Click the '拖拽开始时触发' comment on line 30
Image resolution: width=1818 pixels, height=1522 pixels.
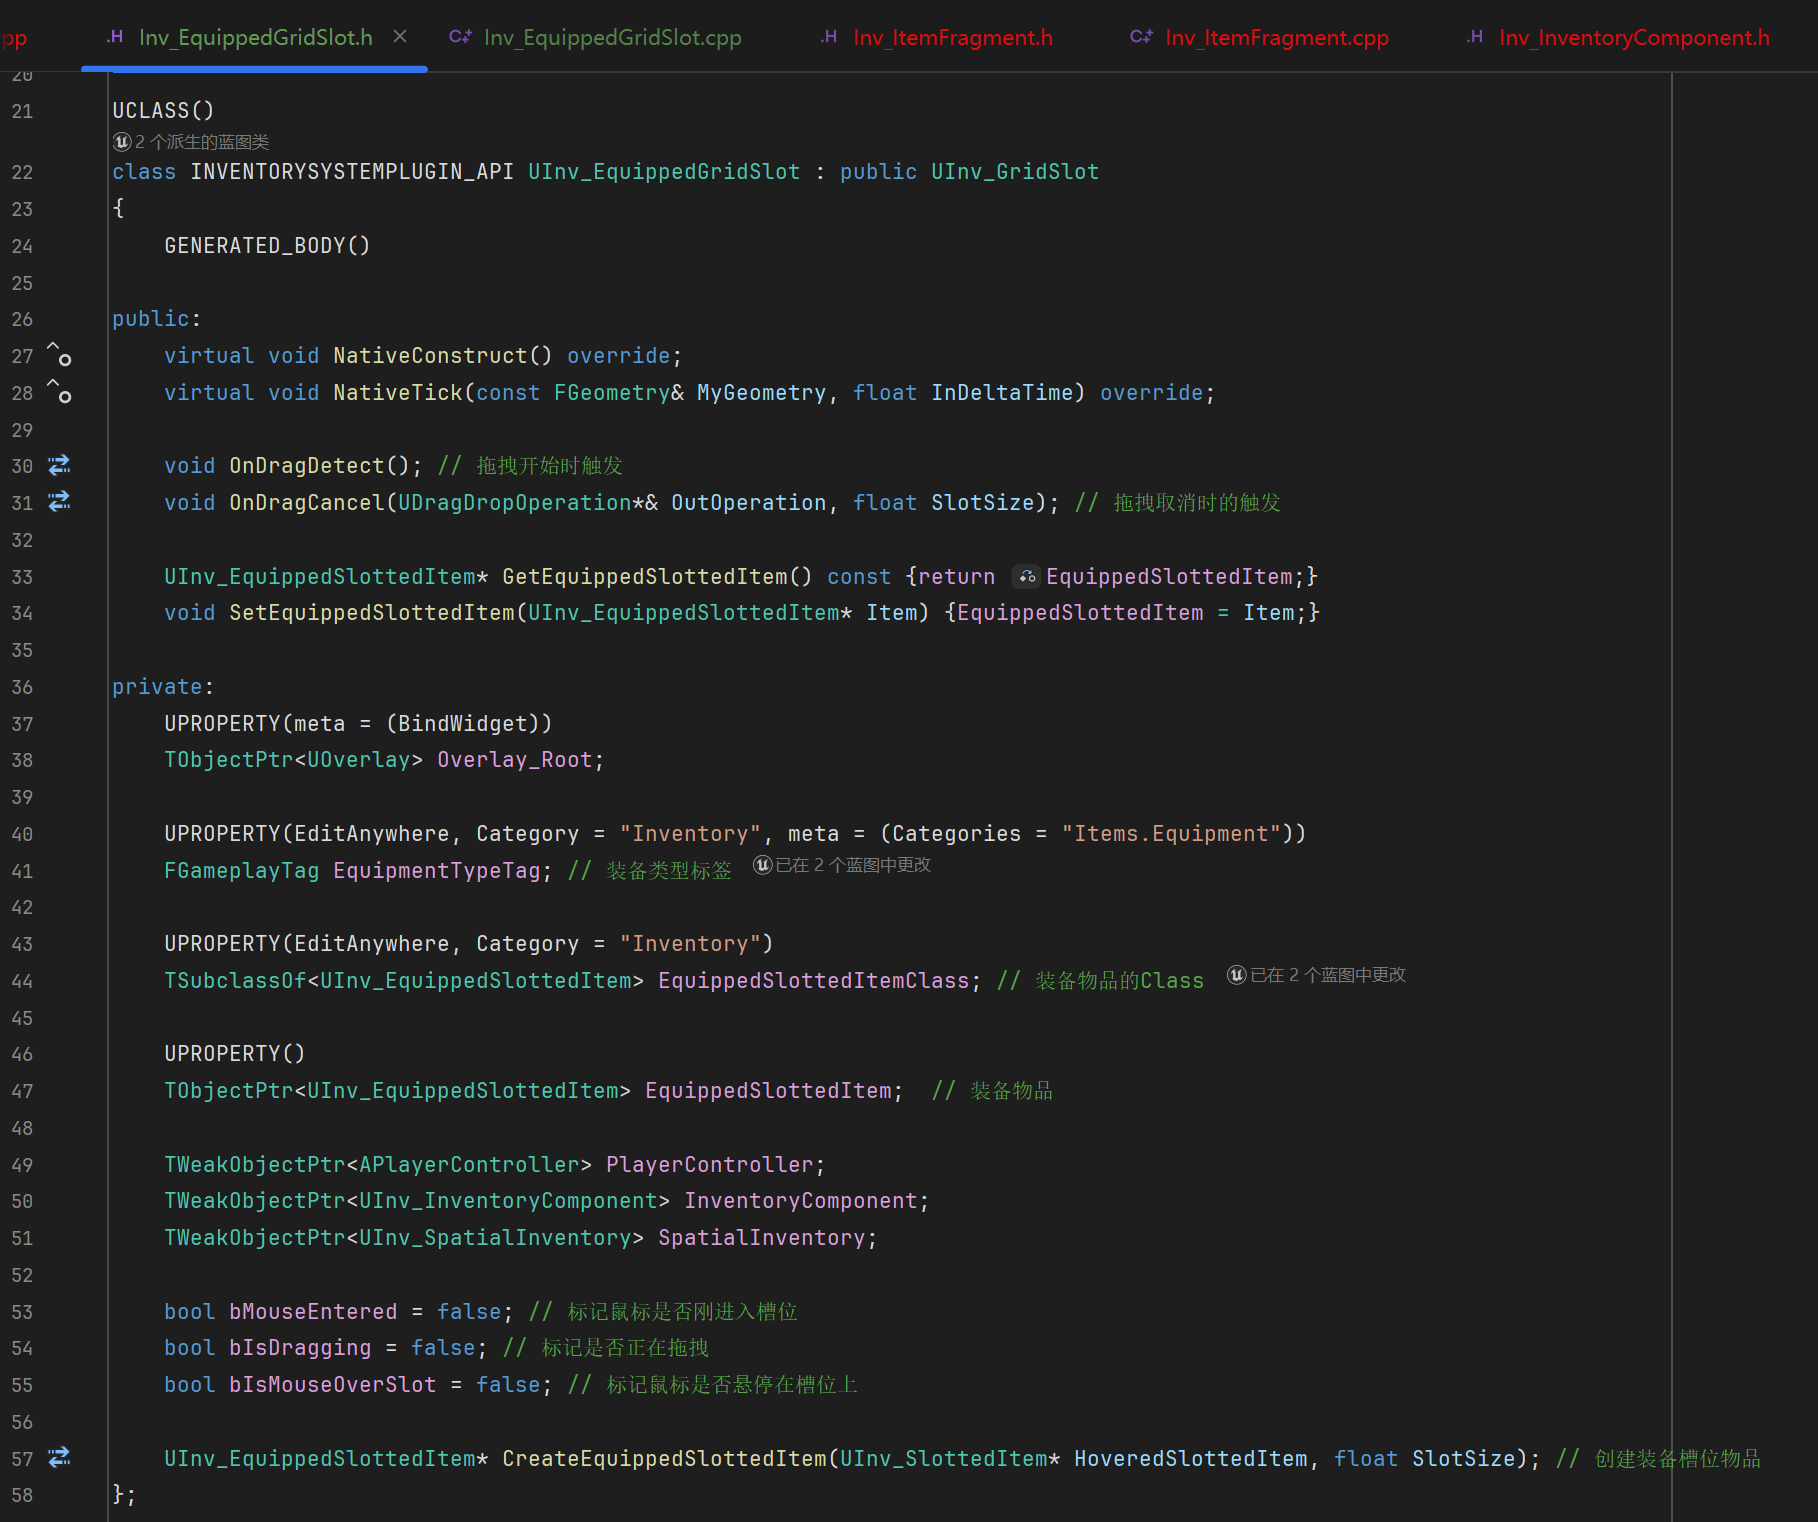click(x=549, y=466)
